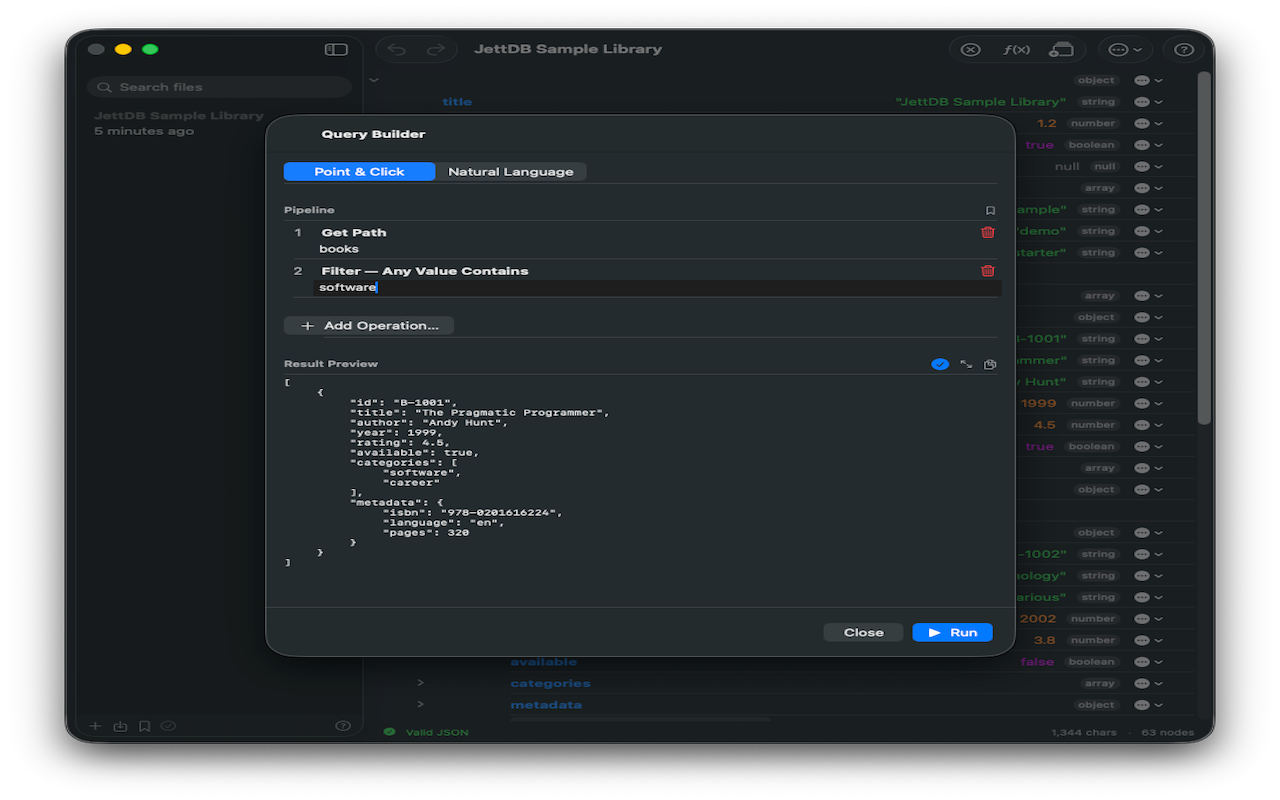This screenshot has height=800, width=1280.
Task: Click the import tray icon at sidebar bottom
Action: 120,726
